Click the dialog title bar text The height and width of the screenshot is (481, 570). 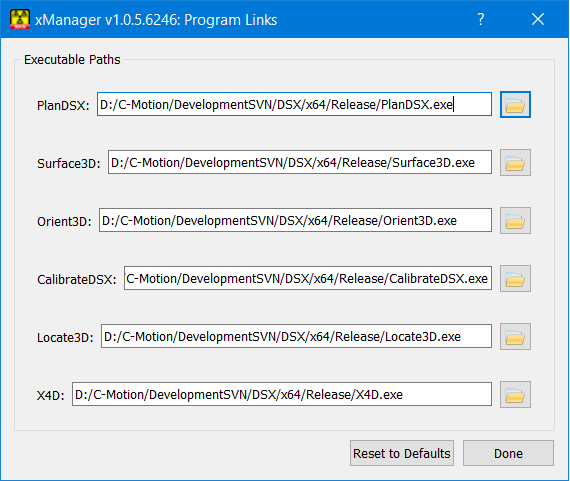(x=156, y=20)
